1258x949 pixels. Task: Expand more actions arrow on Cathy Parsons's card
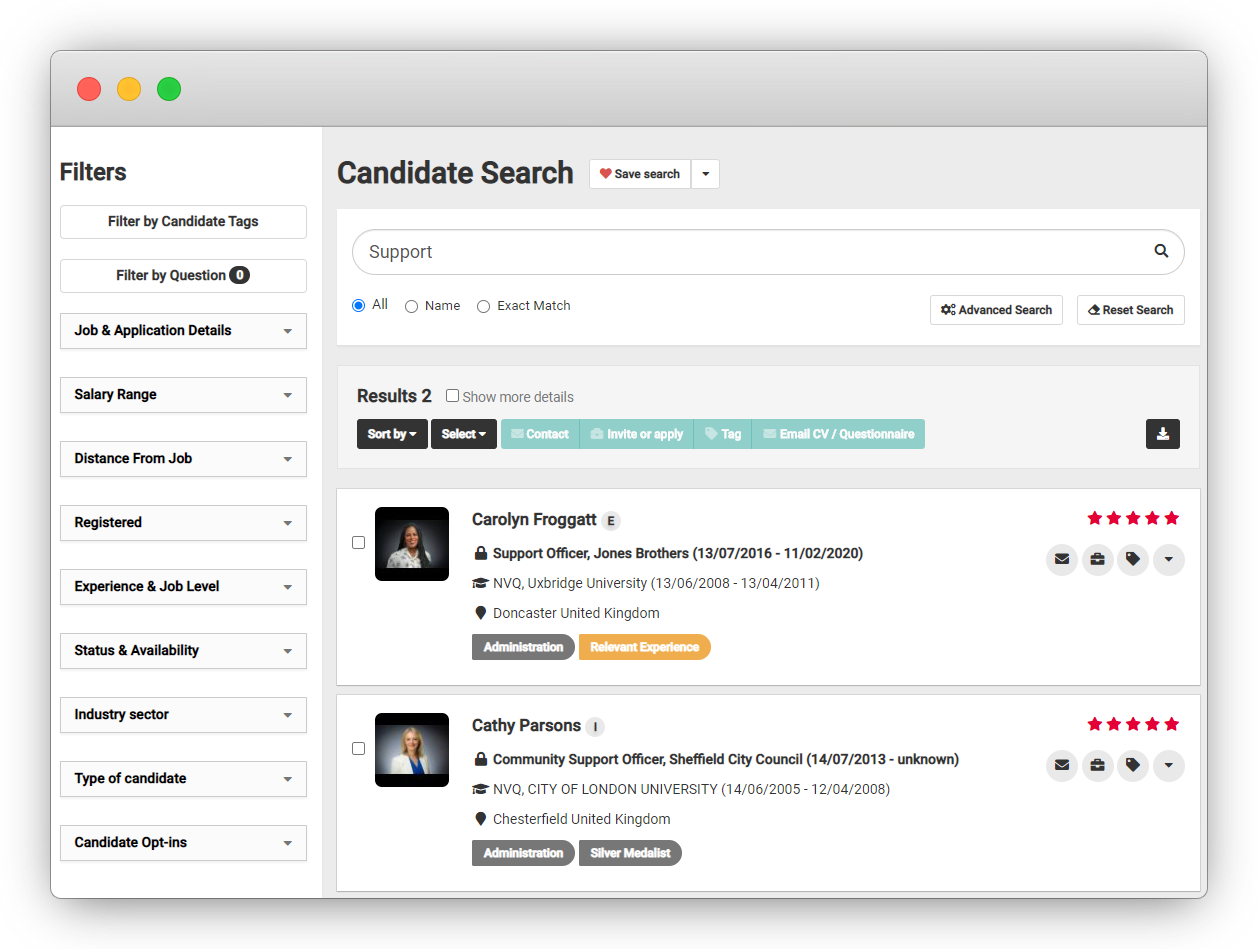[1168, 765]
